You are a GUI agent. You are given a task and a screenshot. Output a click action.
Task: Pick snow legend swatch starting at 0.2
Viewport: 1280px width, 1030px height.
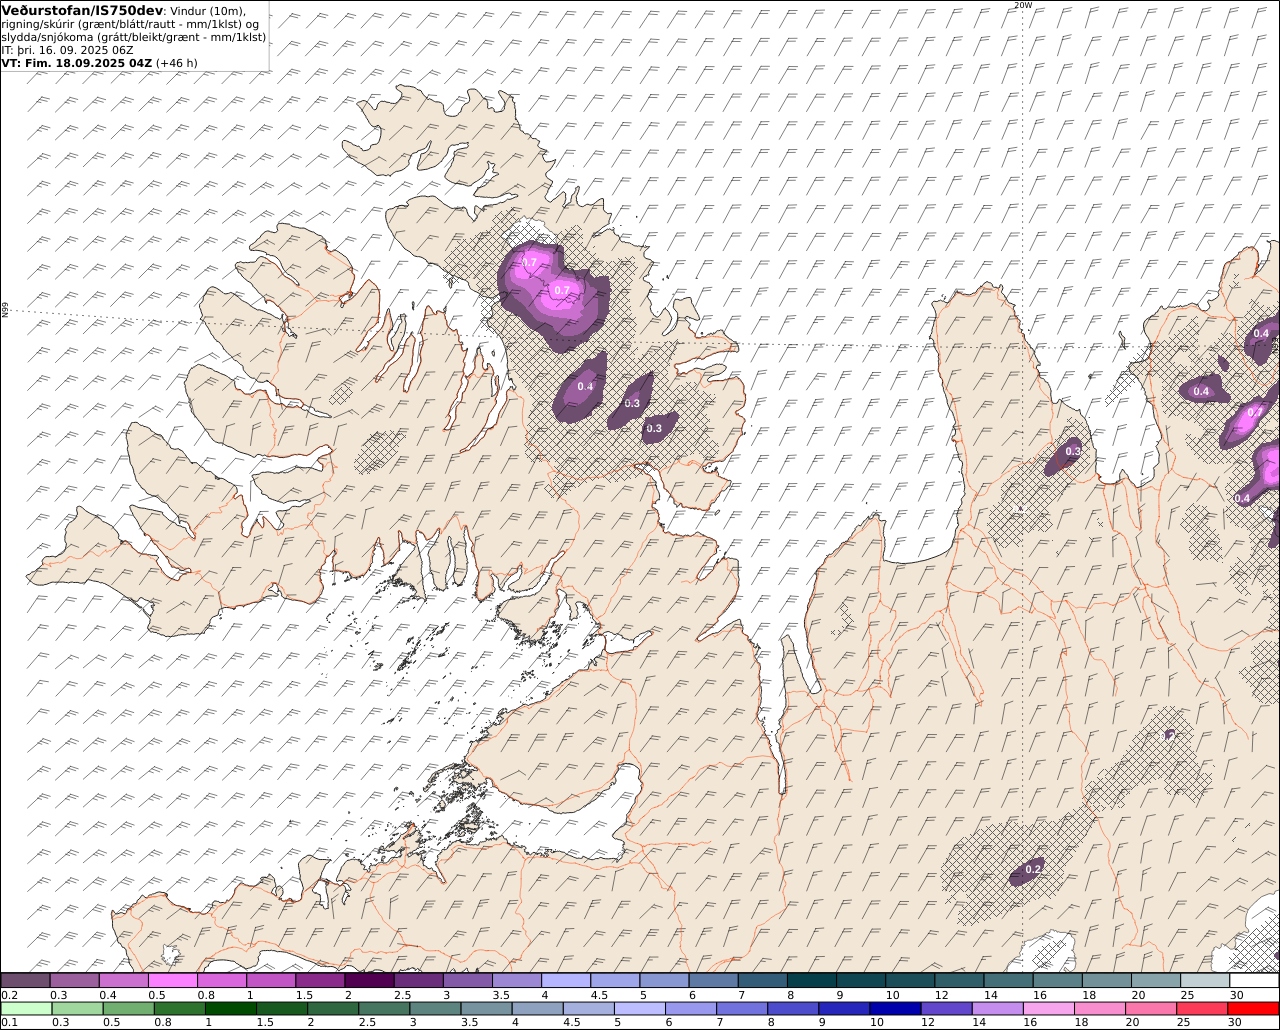pyautogui.click(x=25, y=980)
